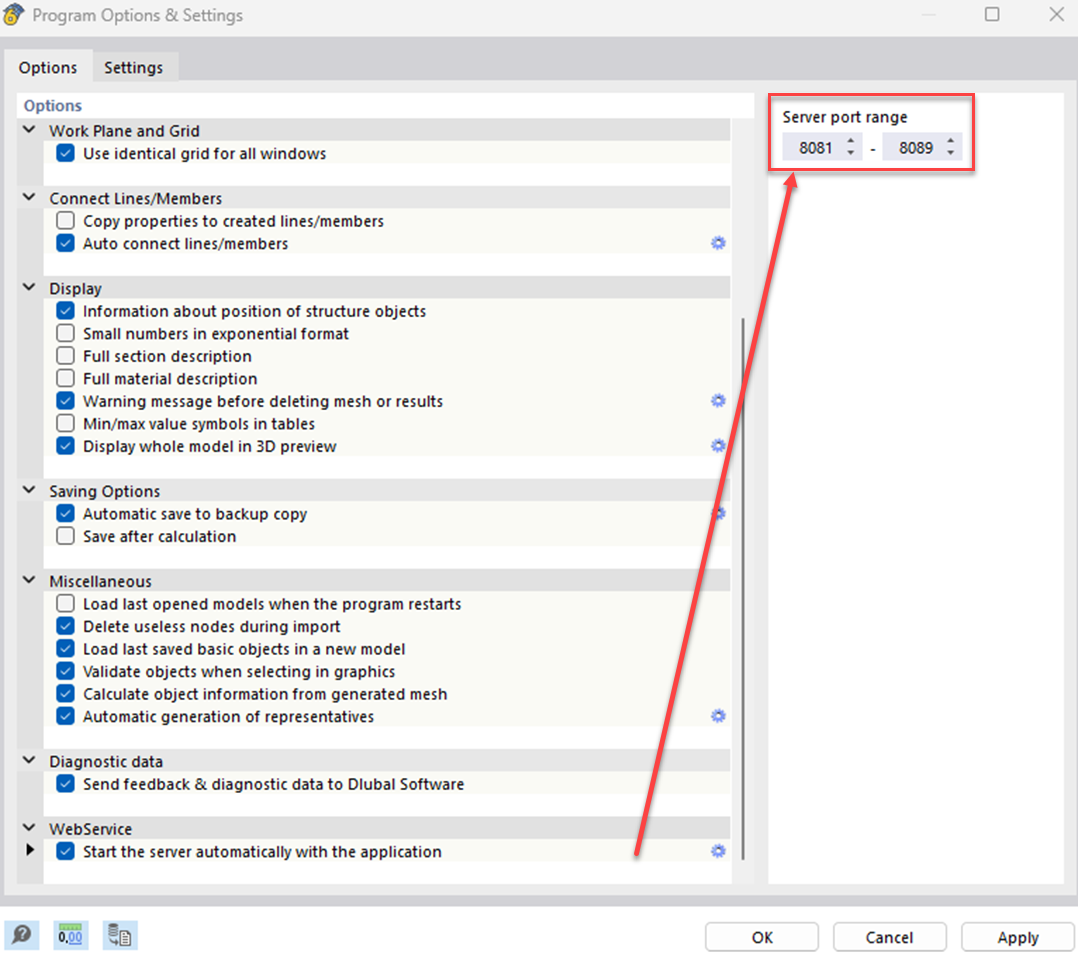Viewport: 1078px width, 960px height.
Task: Increase the 8081 port with its up stepper
Action: coord(850,141)
